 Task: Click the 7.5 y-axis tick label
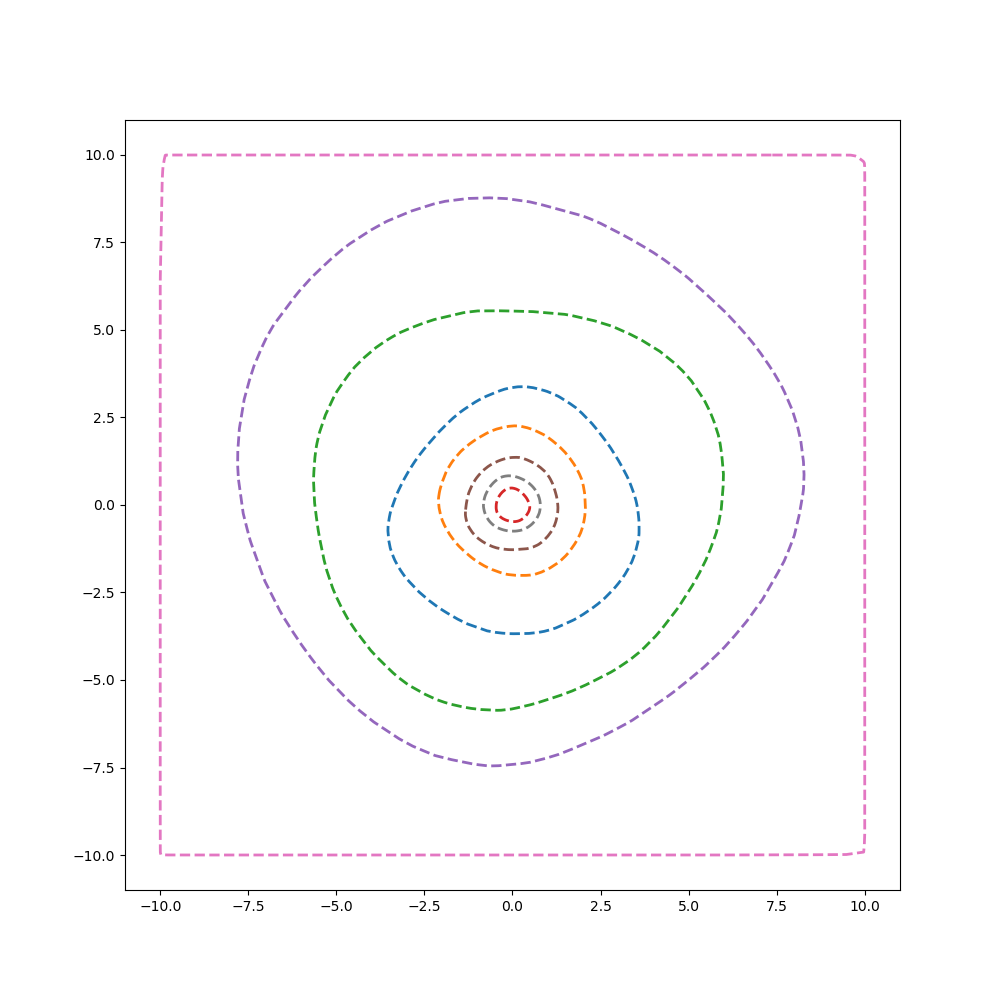(105, 243)
